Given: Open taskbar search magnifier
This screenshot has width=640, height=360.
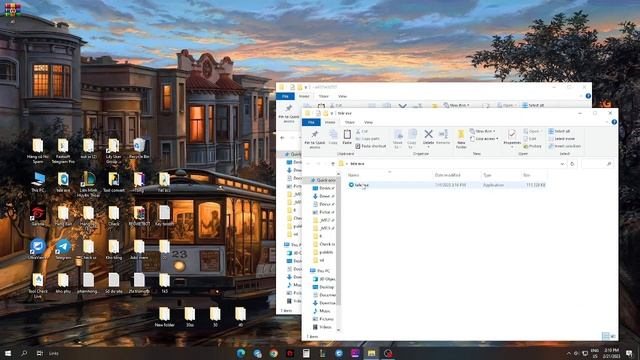Looking at the screenshot, I should (x=24, y=353).
